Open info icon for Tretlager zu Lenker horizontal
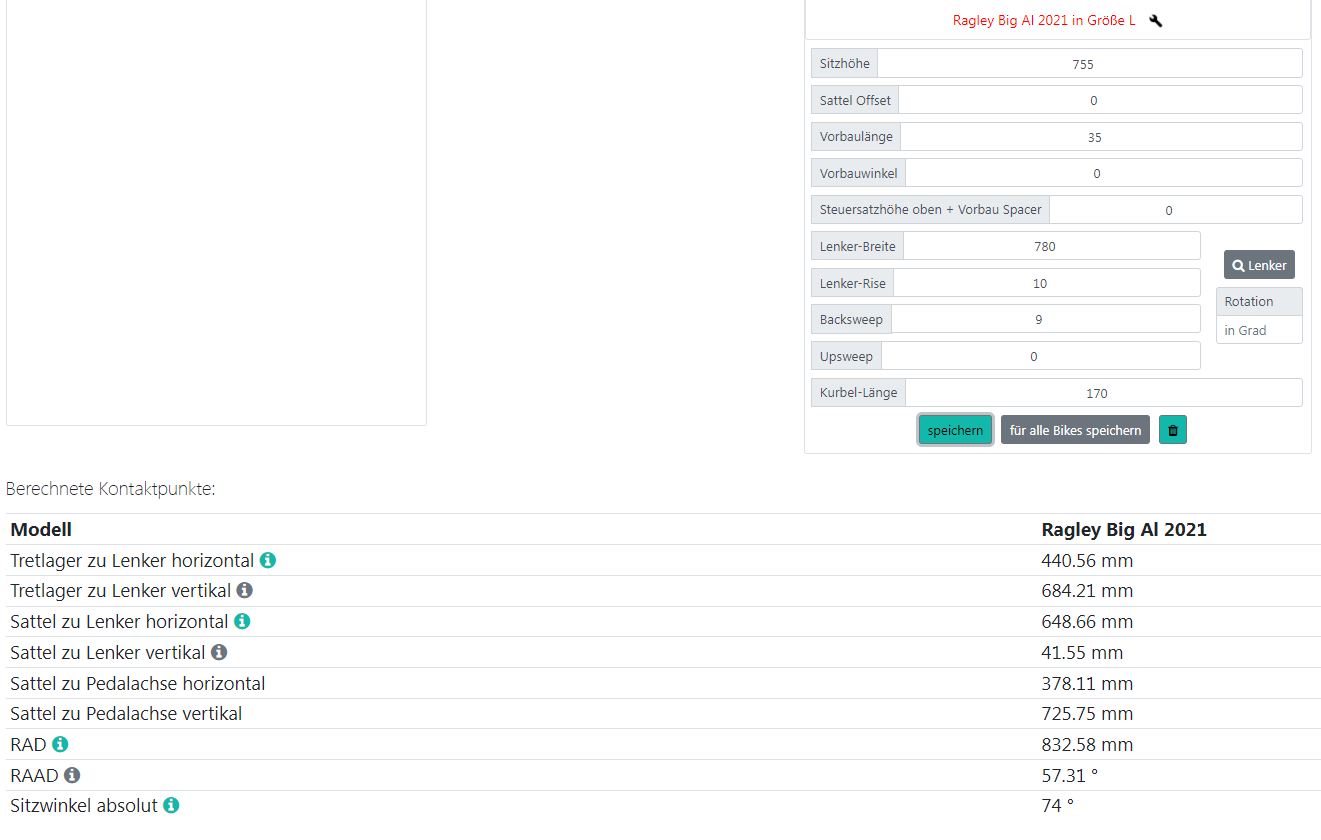The image size is (1321, 840). [268, 561]
